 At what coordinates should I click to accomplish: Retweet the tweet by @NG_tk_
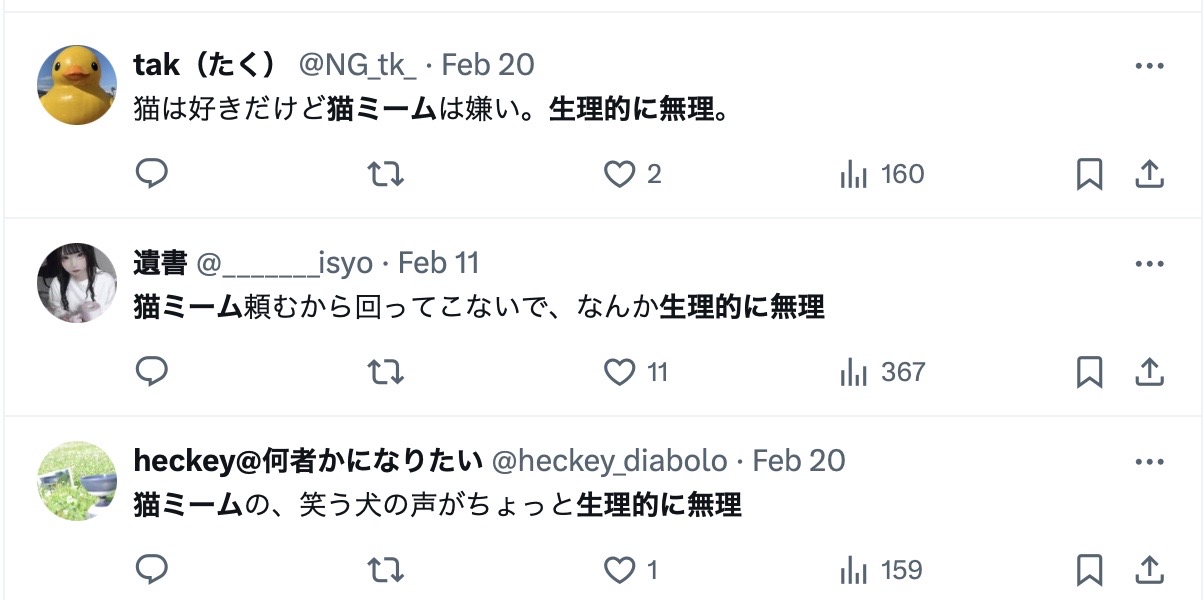385,174
